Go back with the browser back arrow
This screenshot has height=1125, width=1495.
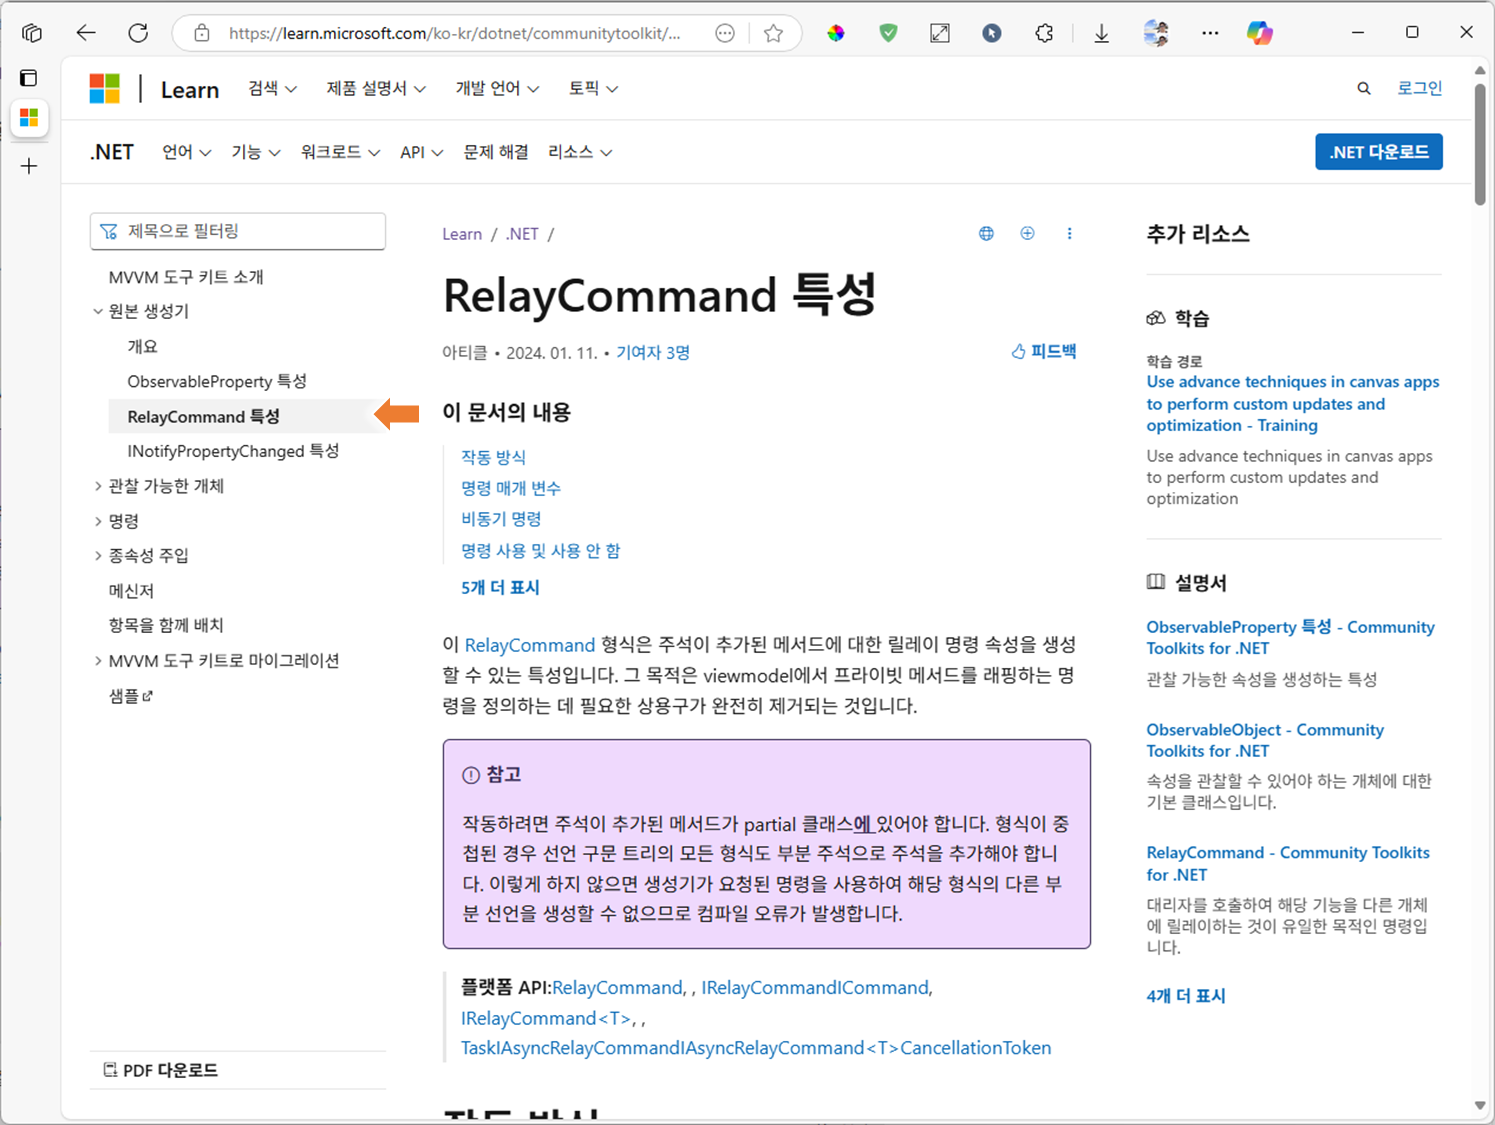click(86, 33)
